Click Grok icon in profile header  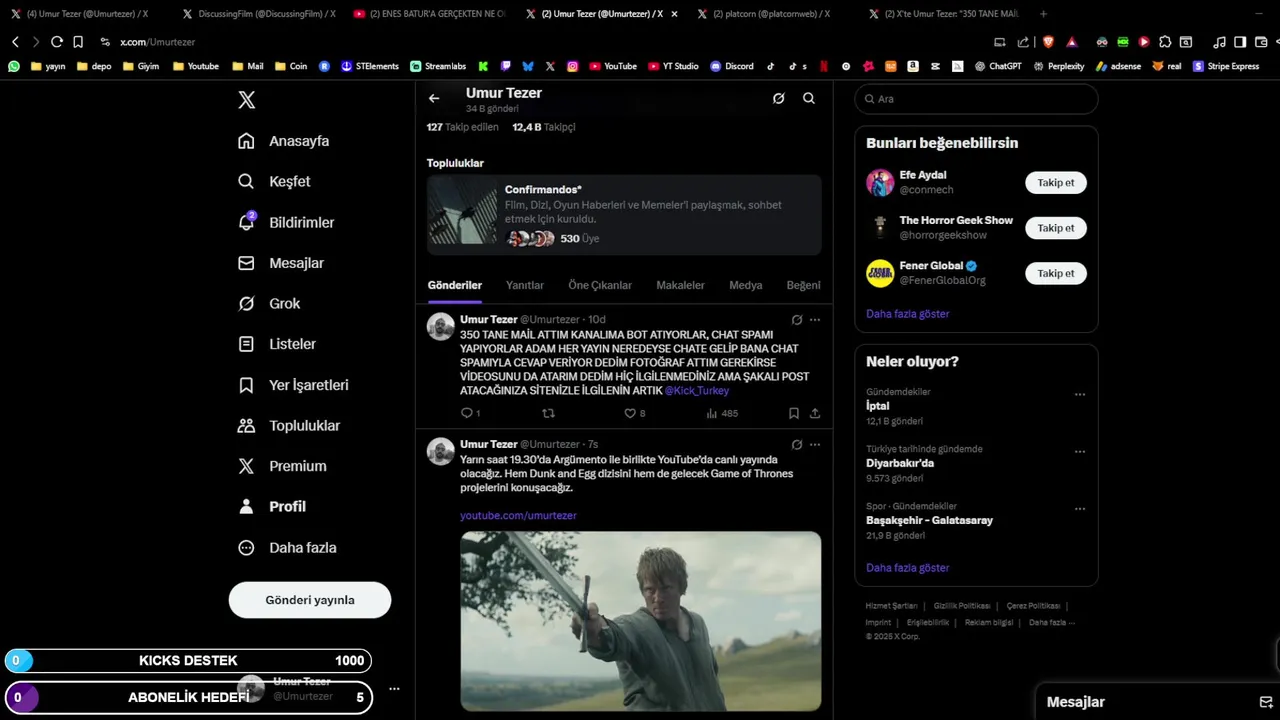click(778, 98)
